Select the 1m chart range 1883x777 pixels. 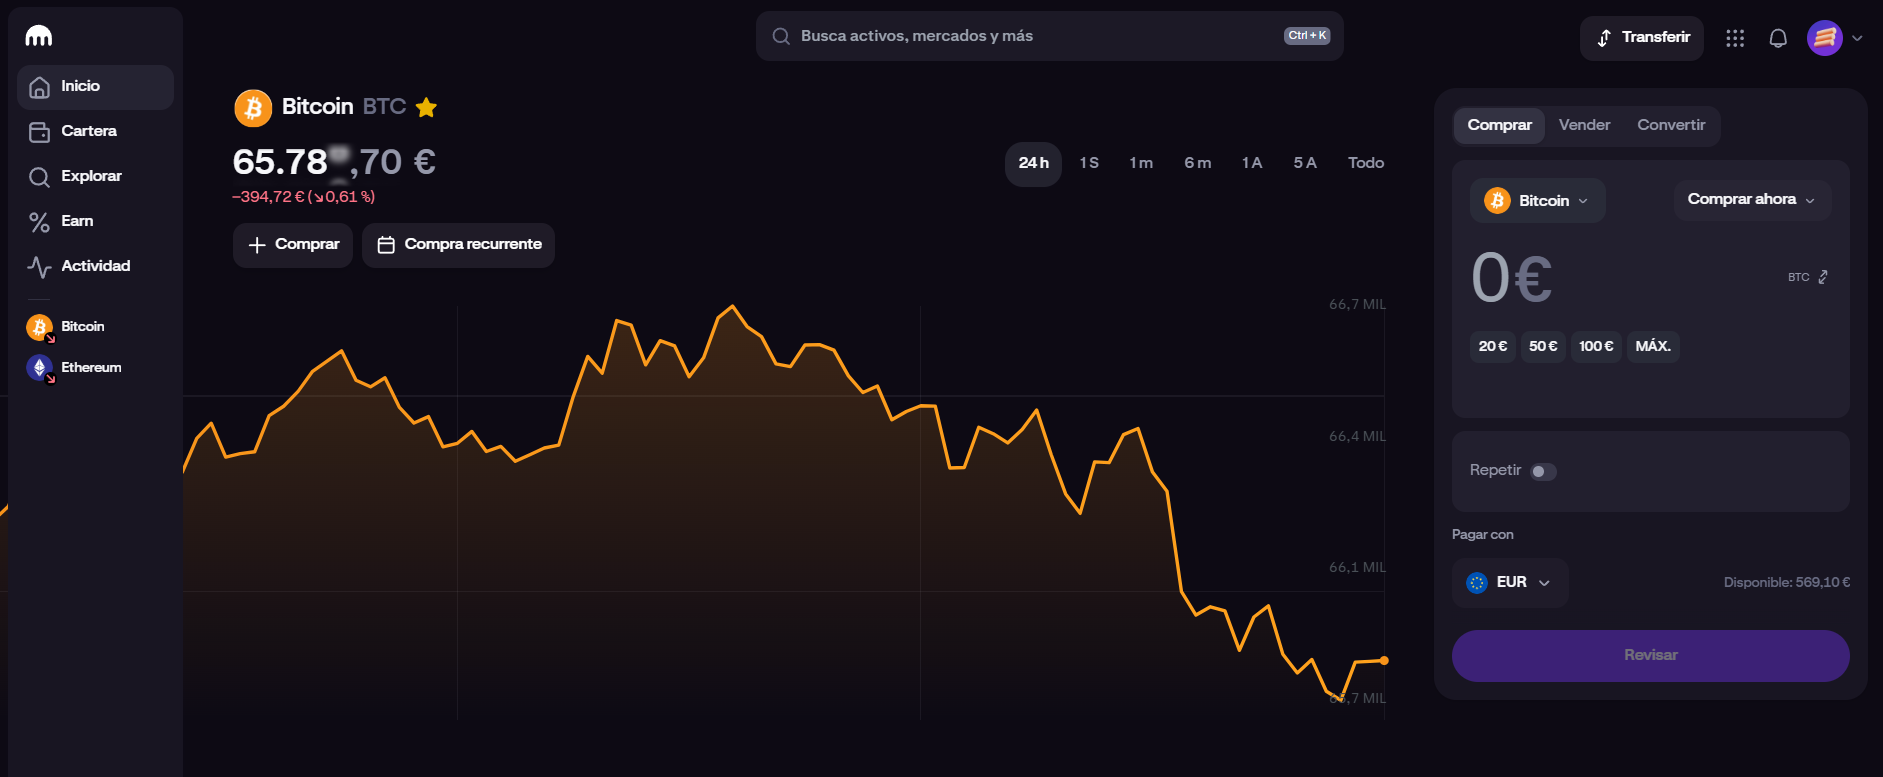point(1141,163)
